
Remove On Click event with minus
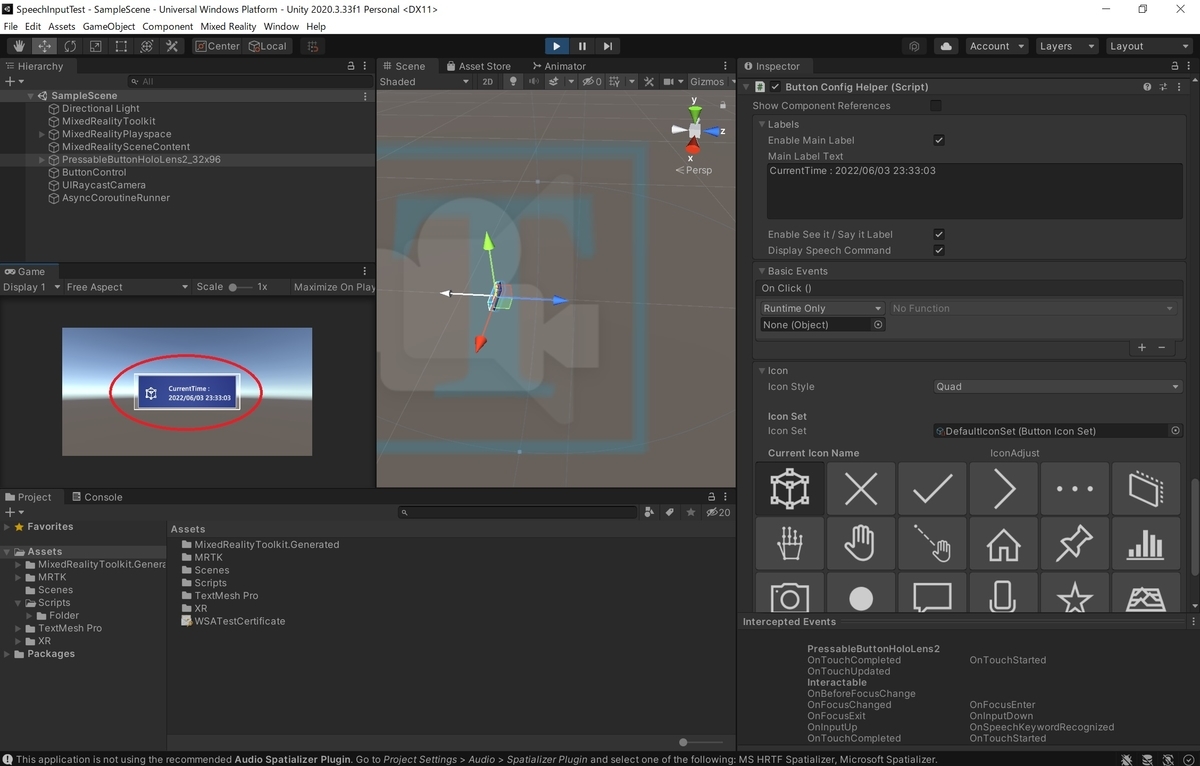[1161, 347]
